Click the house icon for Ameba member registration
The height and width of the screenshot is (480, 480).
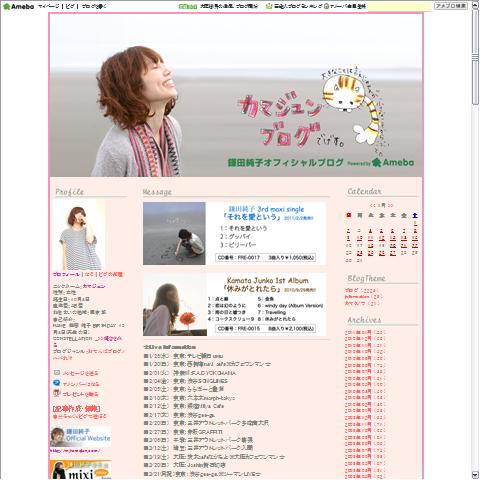coord(326,6)
